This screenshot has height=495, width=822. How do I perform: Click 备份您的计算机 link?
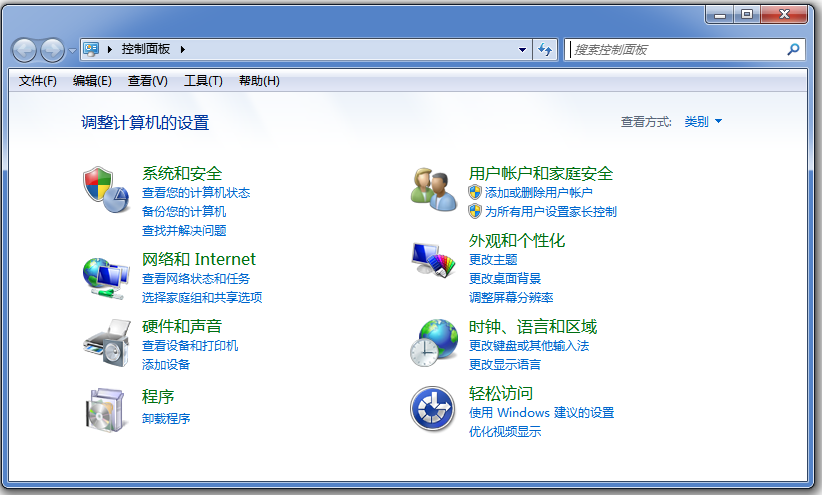pos(184,211)
